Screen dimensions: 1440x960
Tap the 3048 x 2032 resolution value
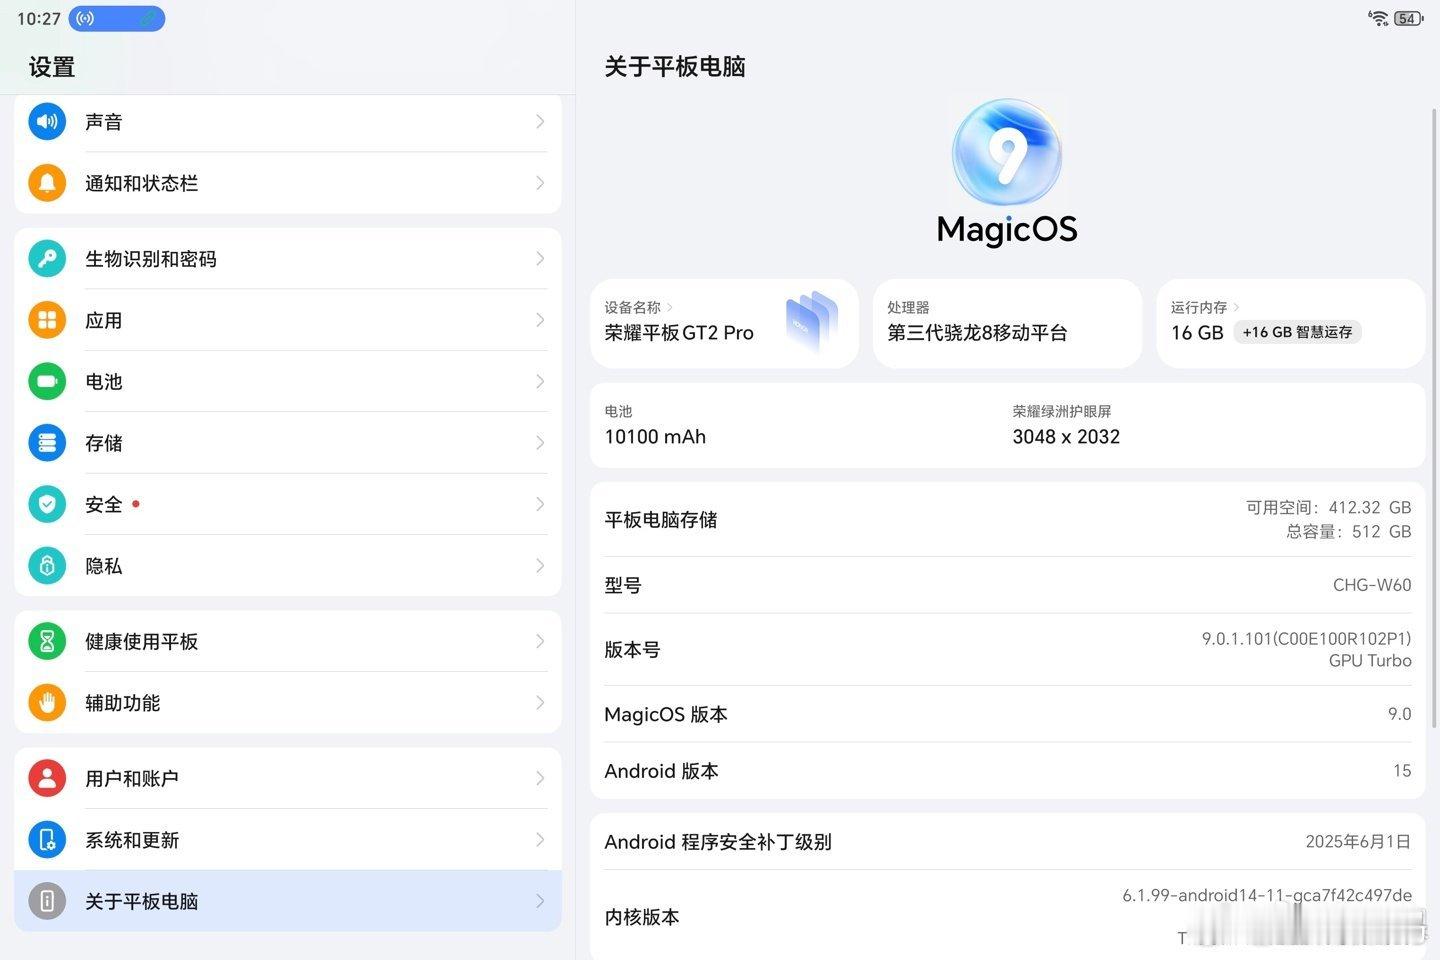[x=1066, y=437]
